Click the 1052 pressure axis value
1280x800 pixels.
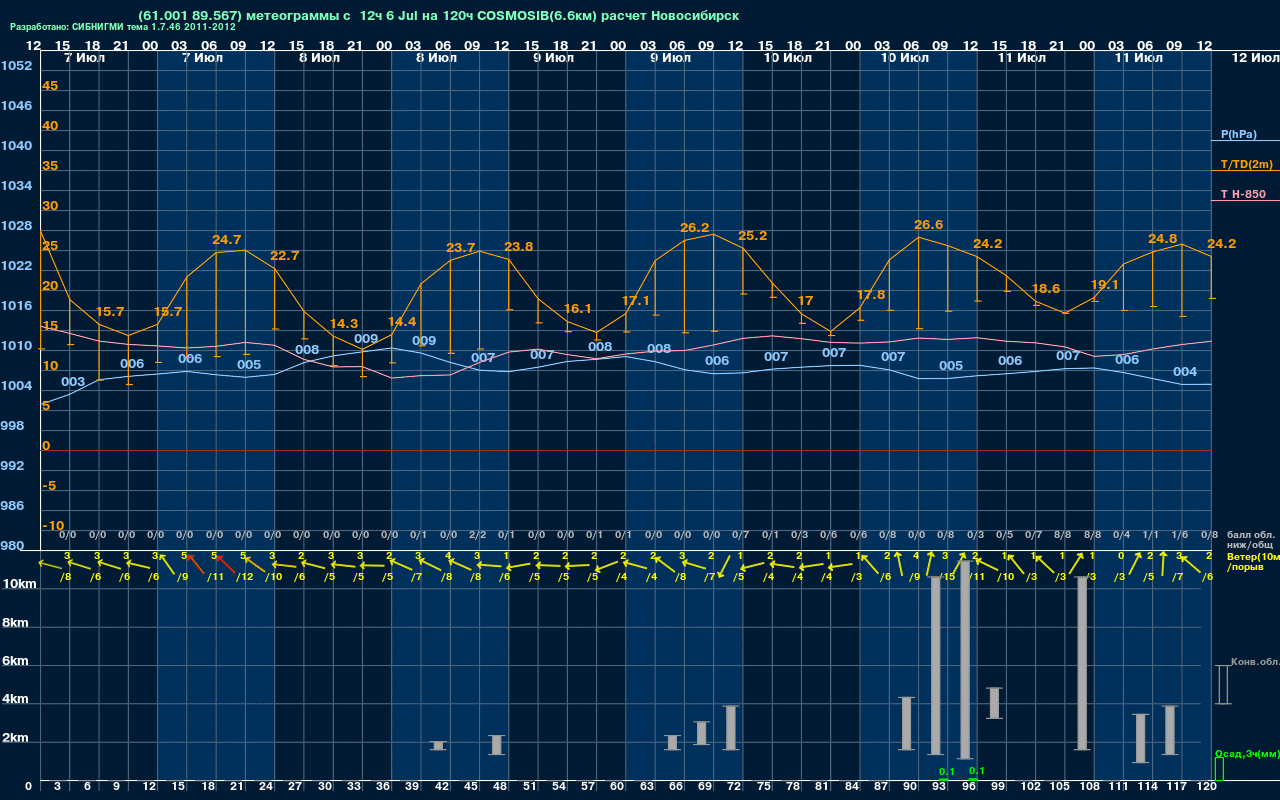15,66
